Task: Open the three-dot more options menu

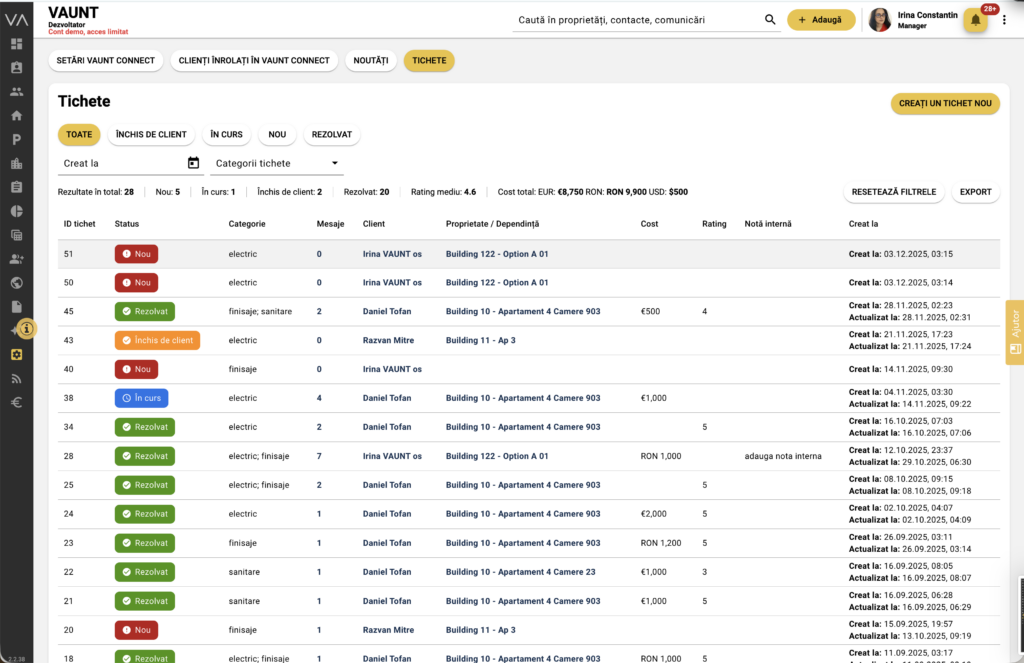Action: coord(1003,20)
